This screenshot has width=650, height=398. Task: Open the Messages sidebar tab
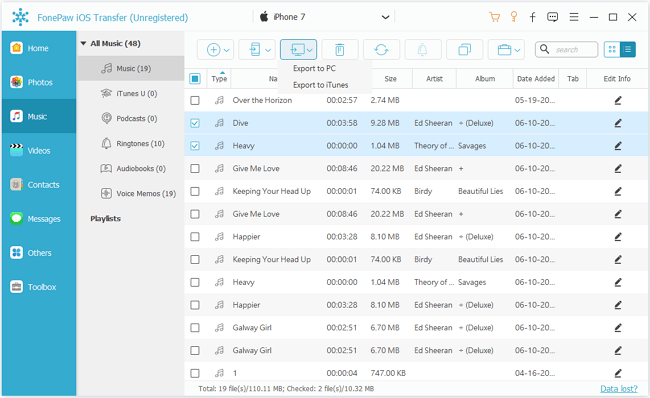pos(39,218)
